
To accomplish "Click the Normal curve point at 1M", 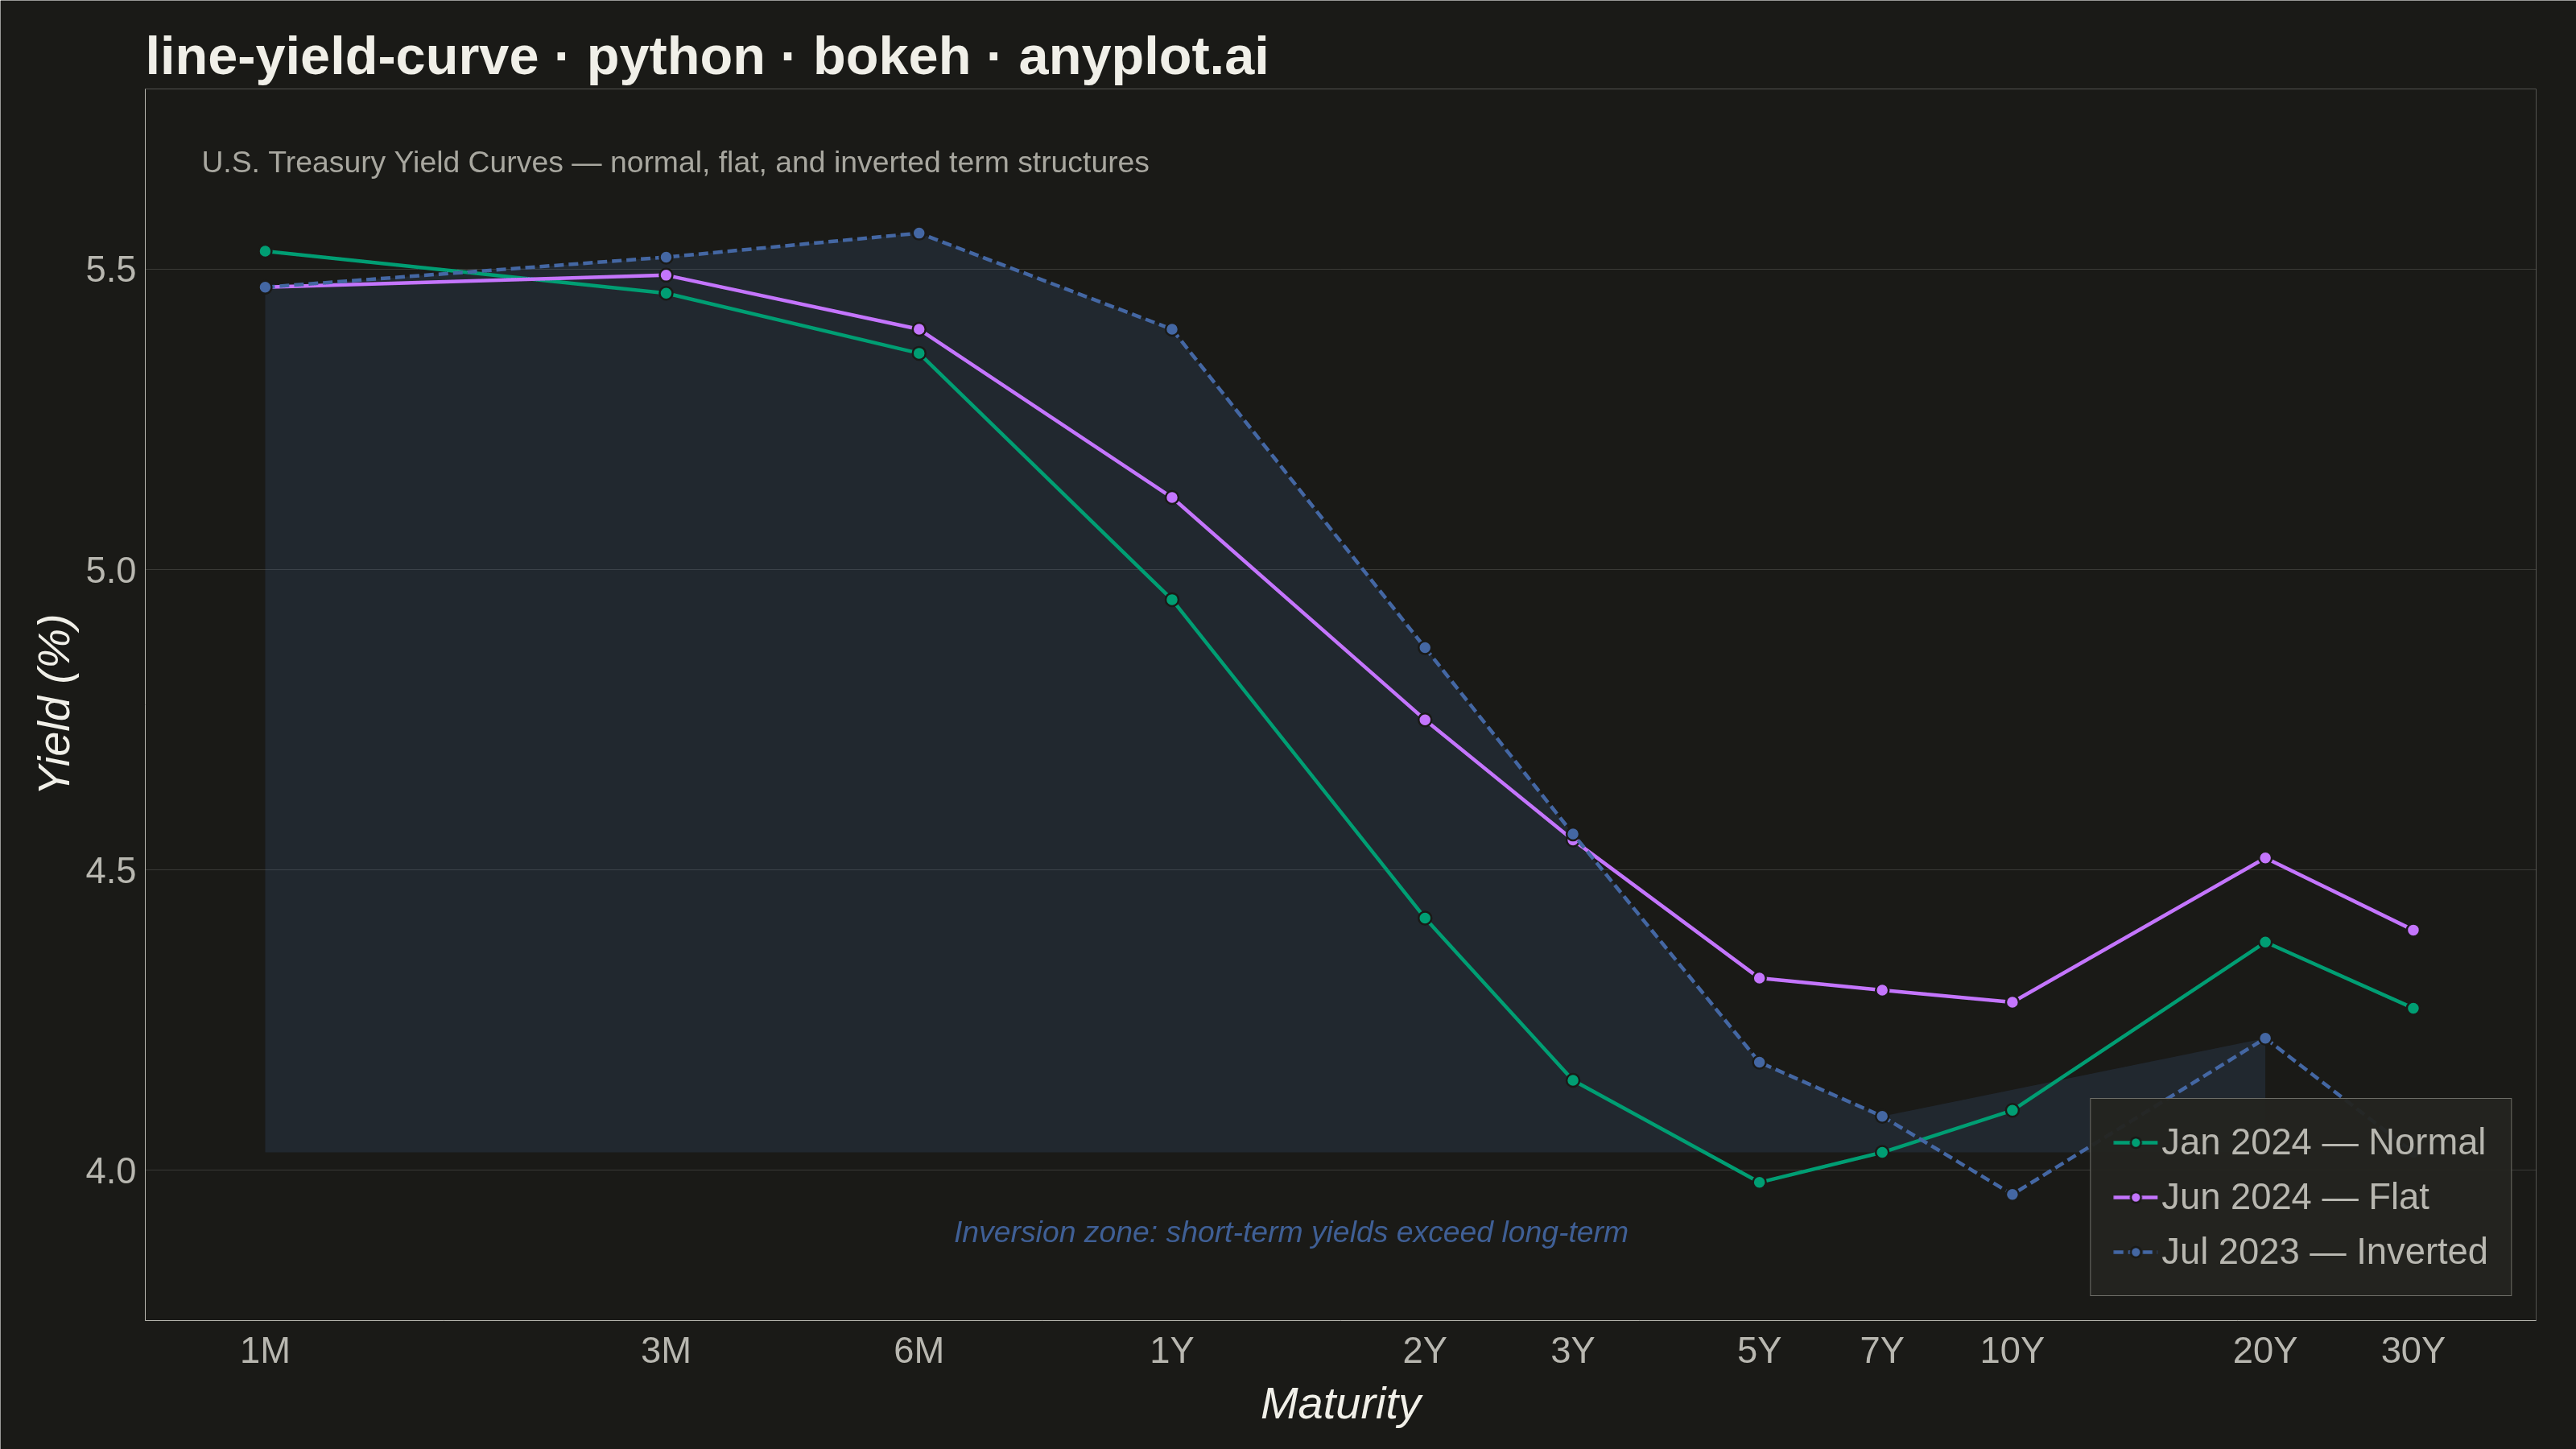I will (265, 251).
